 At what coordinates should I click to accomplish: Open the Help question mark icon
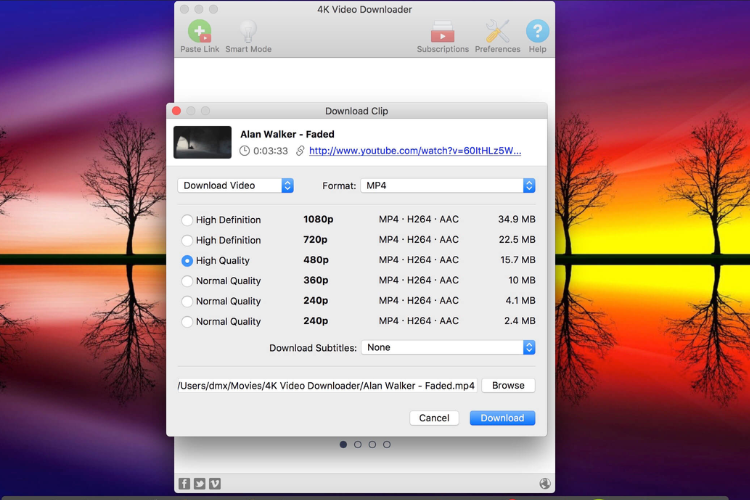tap(537, 32)
